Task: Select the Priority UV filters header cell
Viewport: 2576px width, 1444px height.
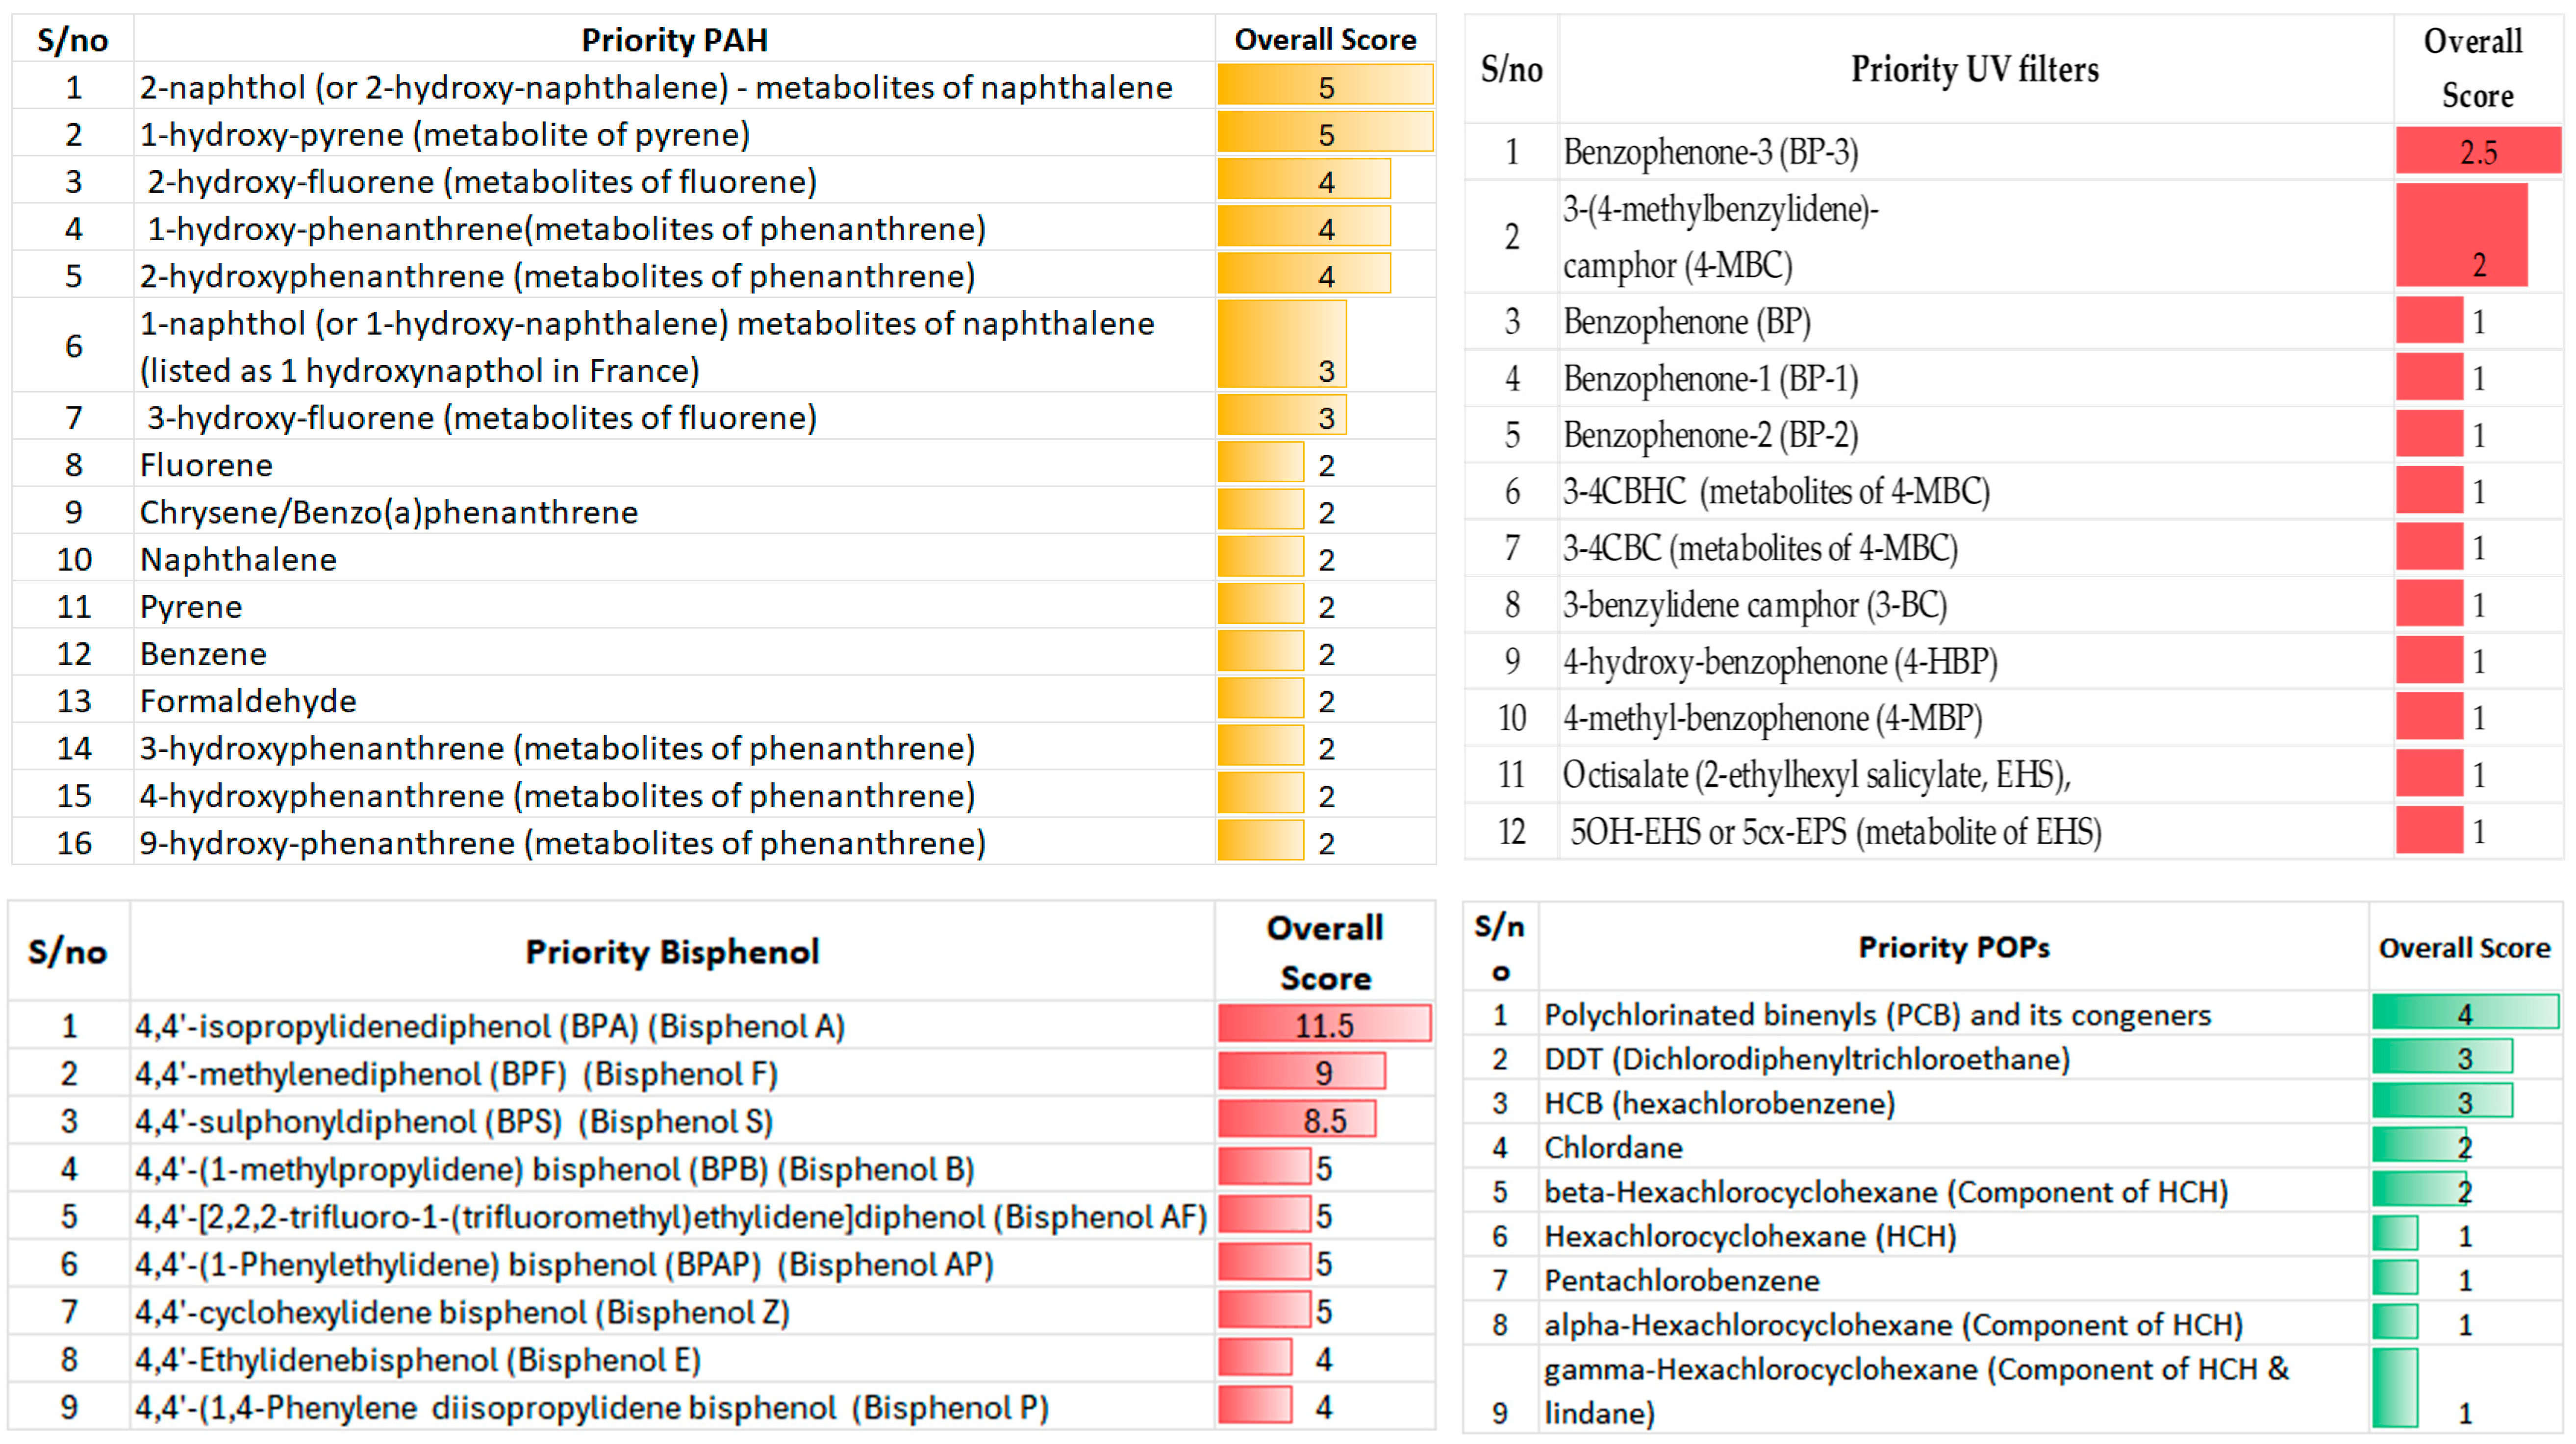Action: tap(1974, 69)
